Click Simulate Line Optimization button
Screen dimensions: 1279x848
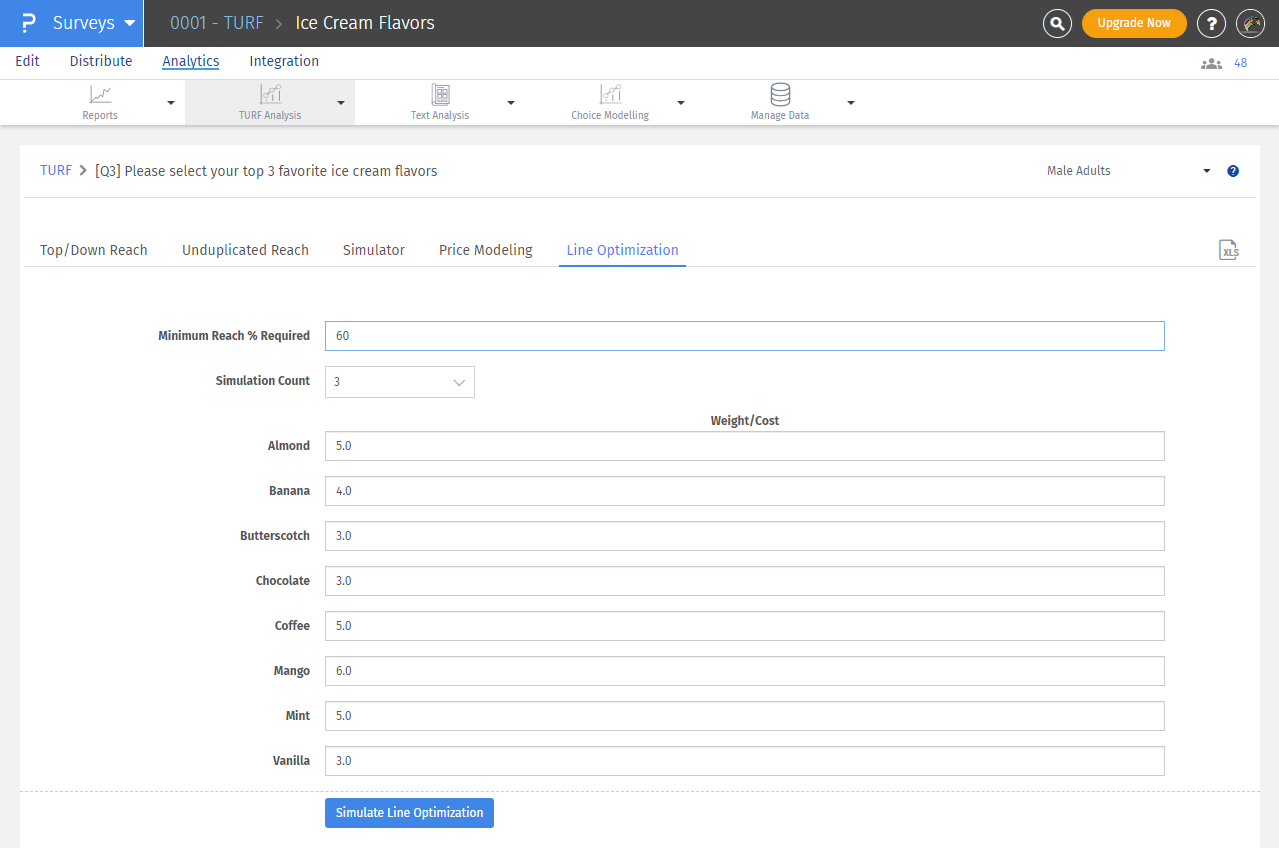pyautogui.click(x=409, y=813)
